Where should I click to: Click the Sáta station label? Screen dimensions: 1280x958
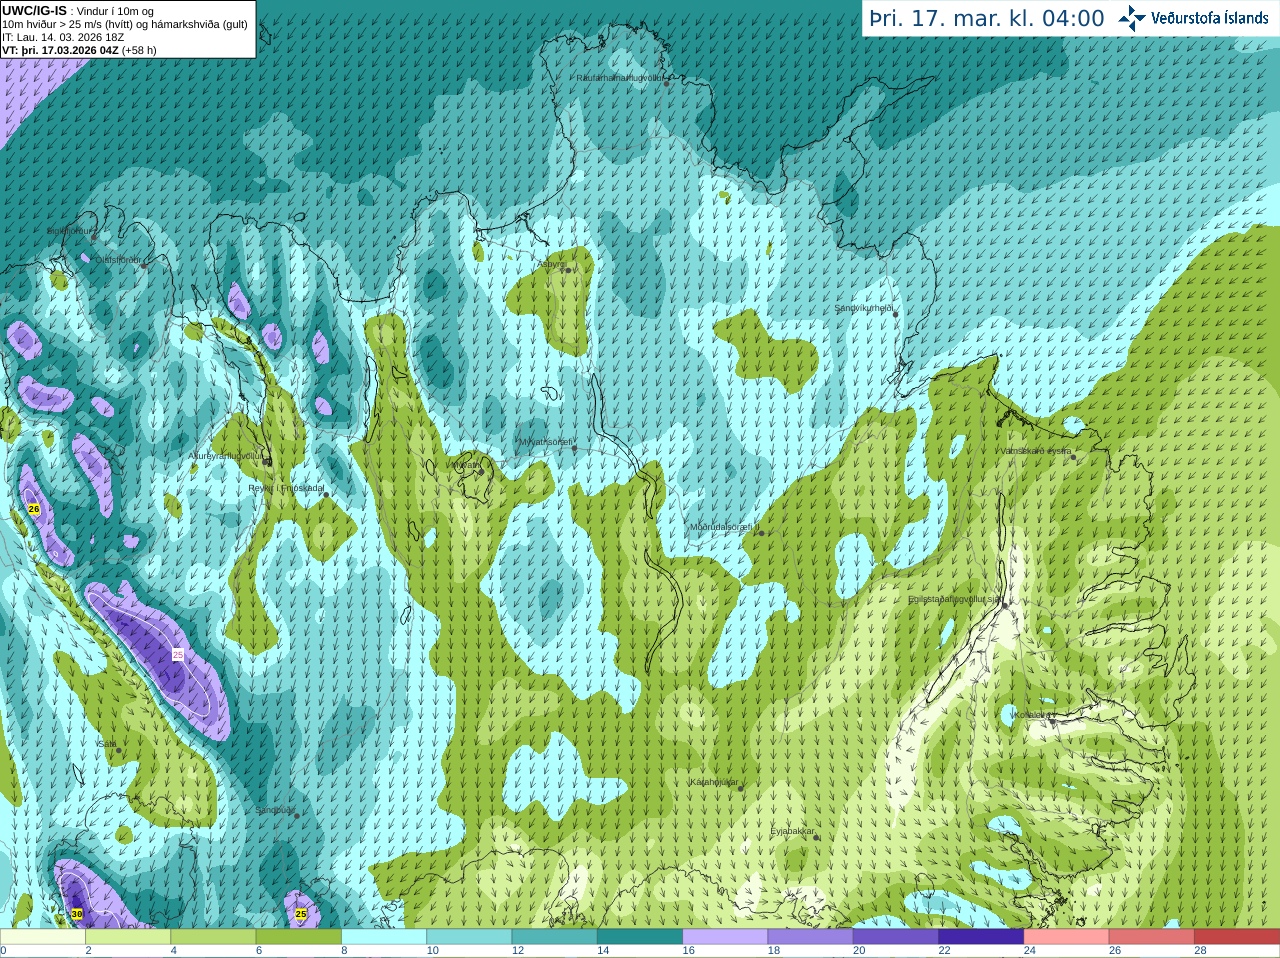coord(107,744)
